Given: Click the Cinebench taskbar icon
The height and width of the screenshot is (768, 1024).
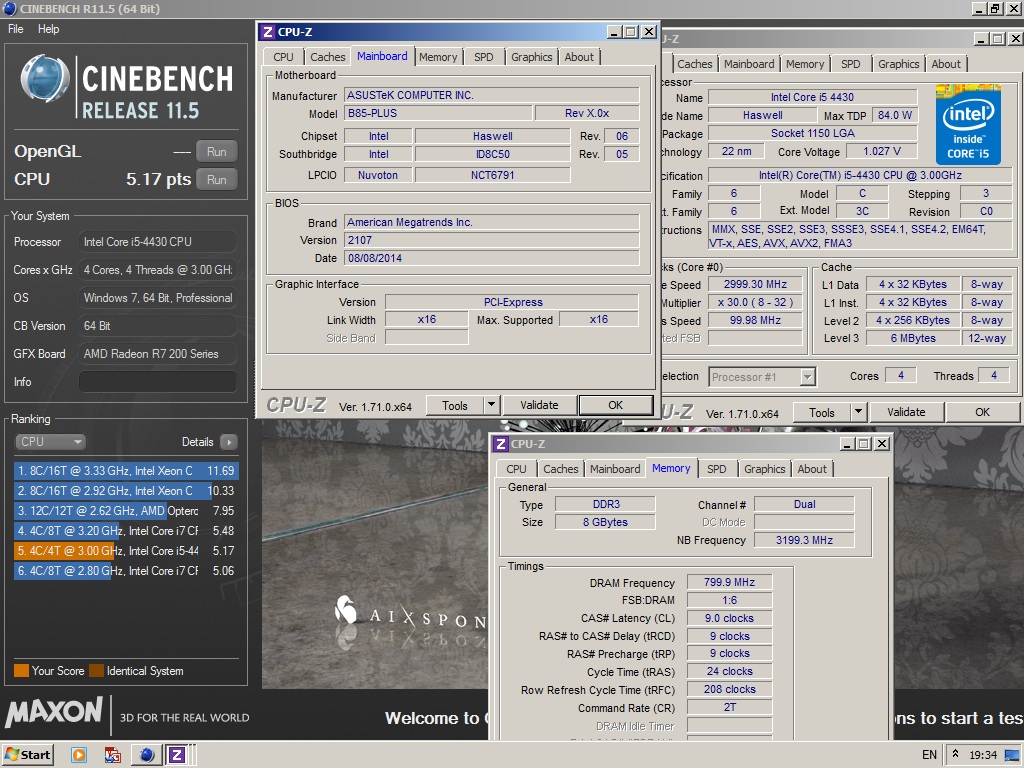Looking at the screenshot, I should coord(147,755).
